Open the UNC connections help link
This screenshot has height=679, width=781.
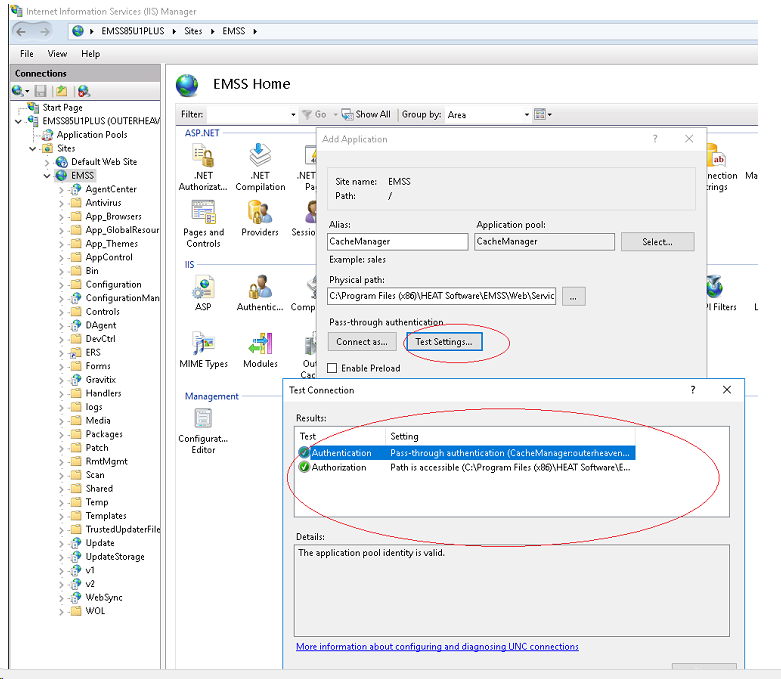(x=437, y=647)
